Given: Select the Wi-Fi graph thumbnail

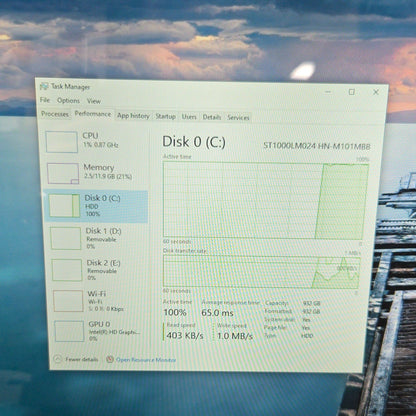Looking at the screenshot, I should 68,301.
